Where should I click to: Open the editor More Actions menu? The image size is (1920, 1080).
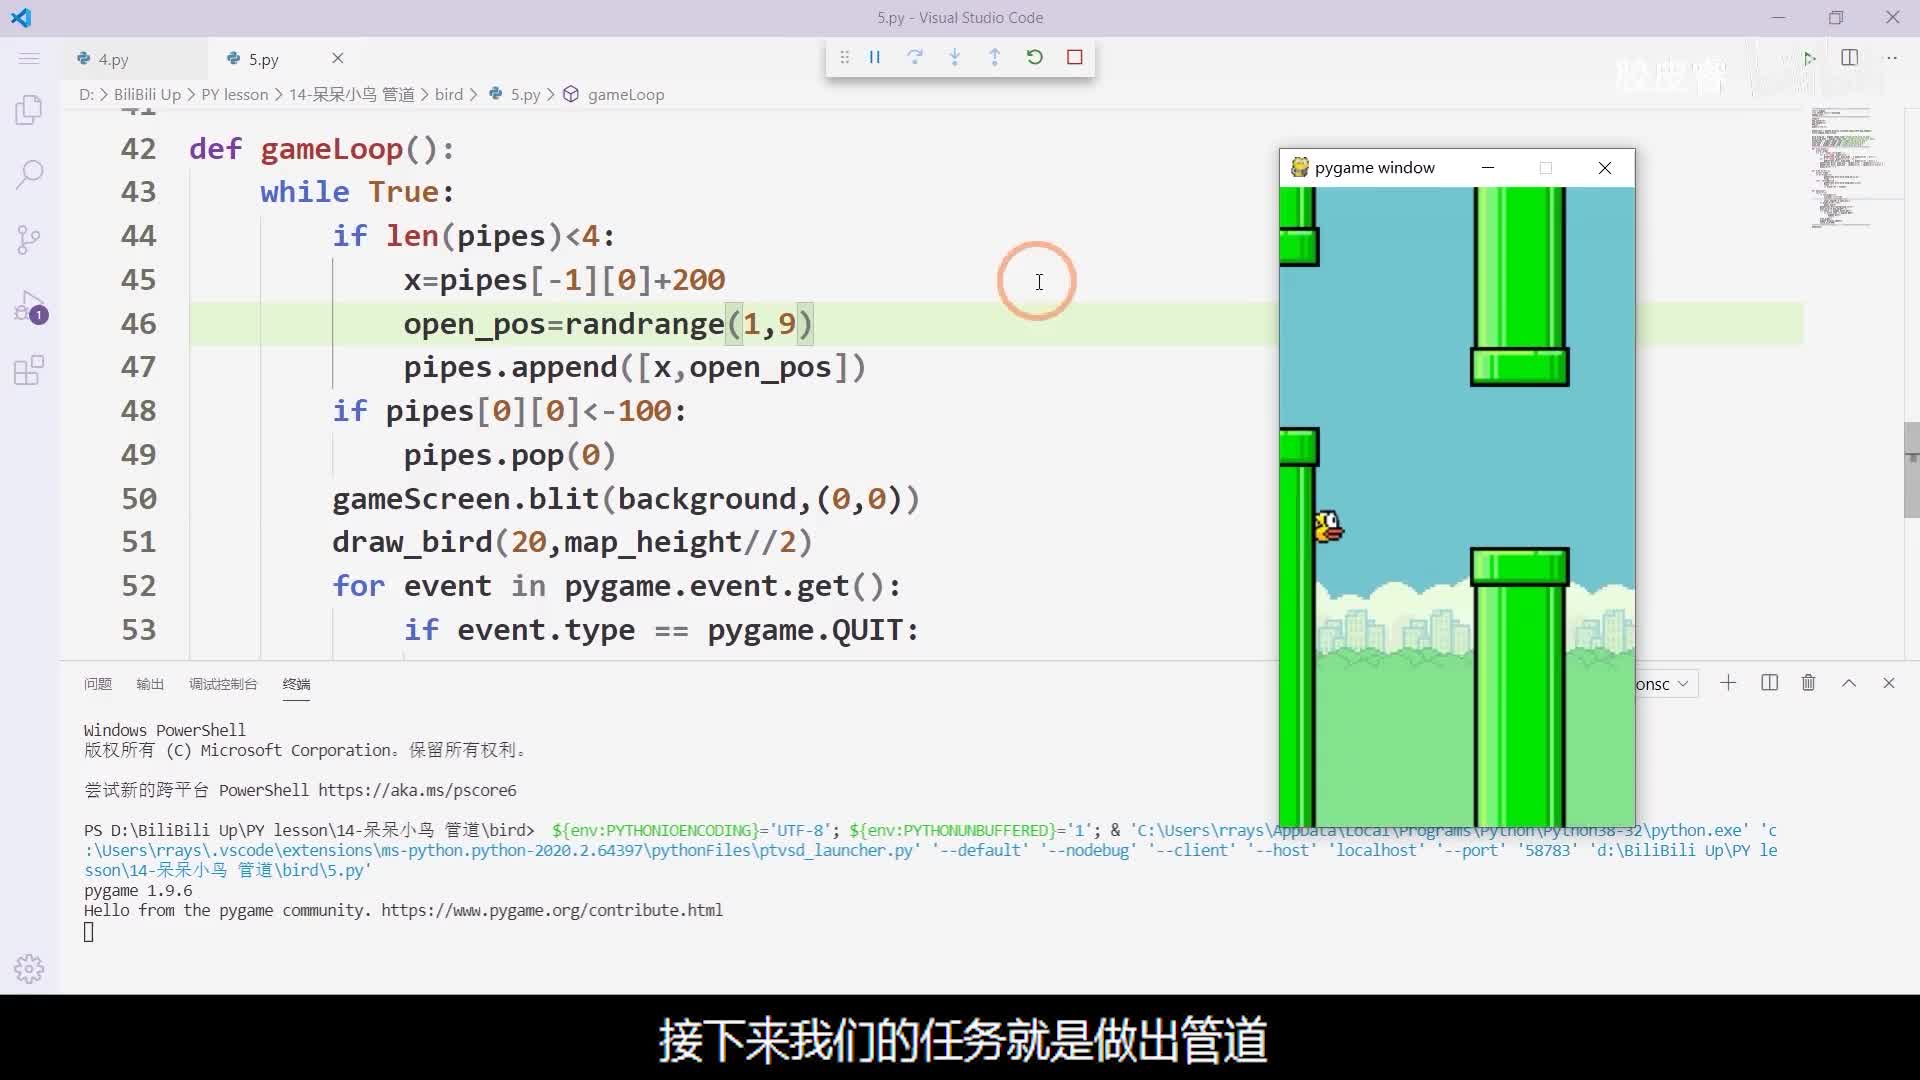pos(1891,58)
